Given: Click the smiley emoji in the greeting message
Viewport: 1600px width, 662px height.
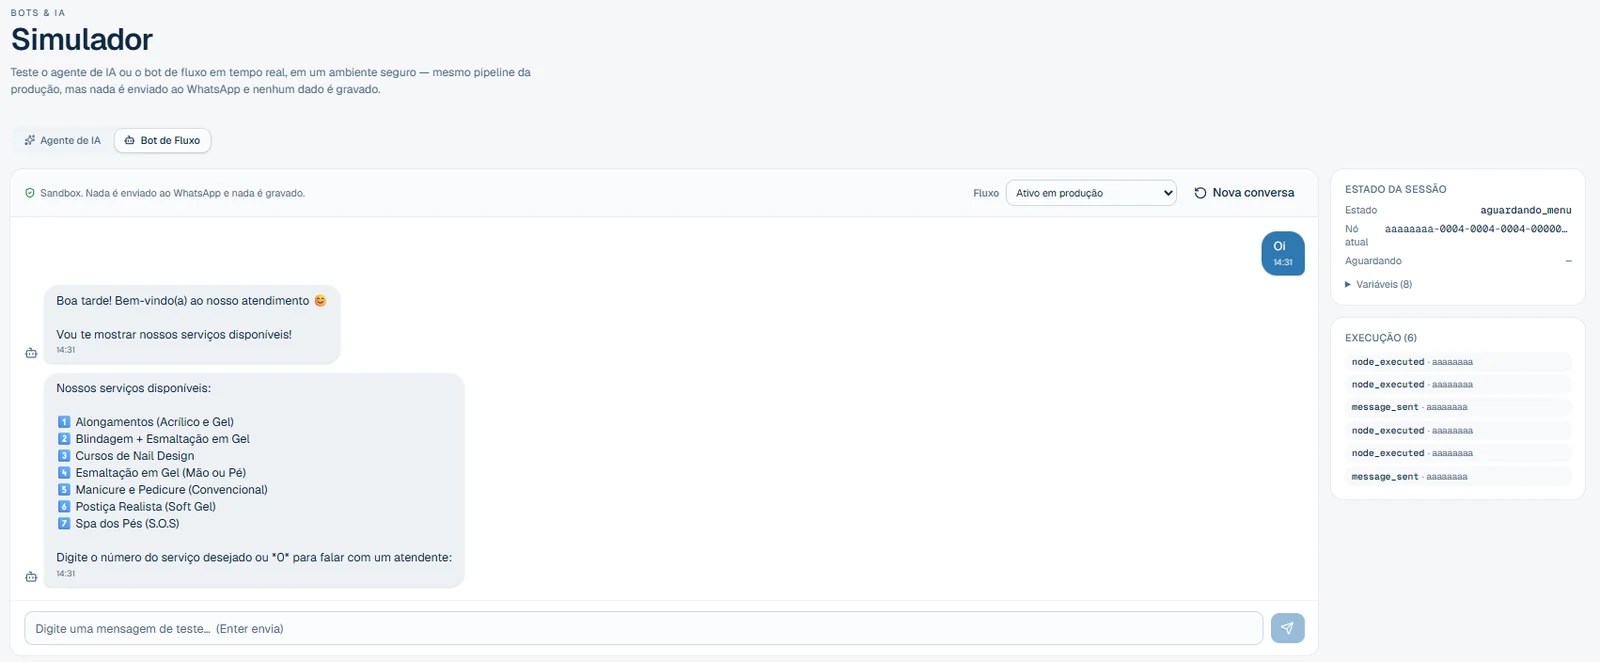Looking at the screenshot, I should (x=320, y=301).
